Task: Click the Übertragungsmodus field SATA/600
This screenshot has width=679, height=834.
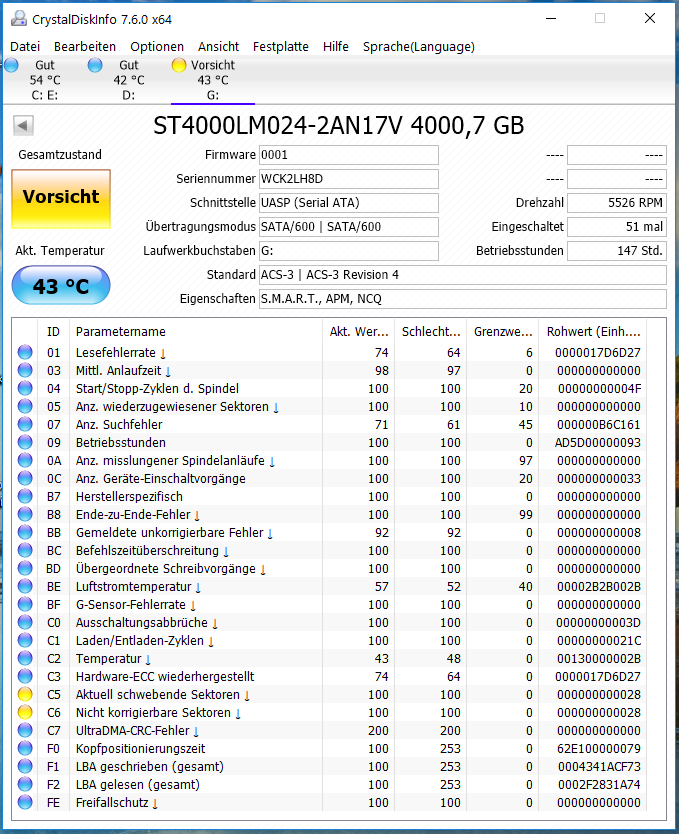Action: (349, 227)
